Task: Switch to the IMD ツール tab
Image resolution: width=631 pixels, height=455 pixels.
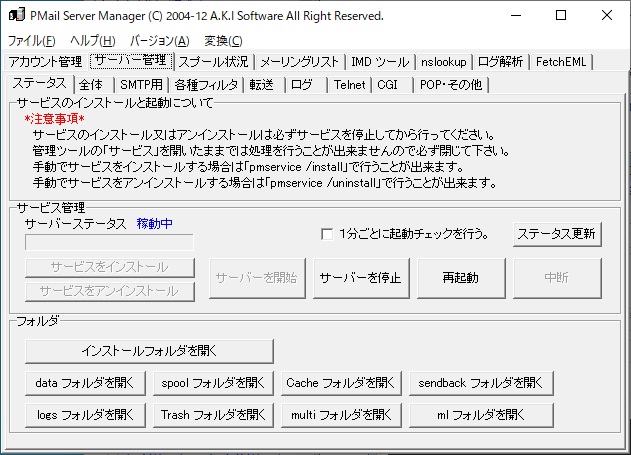Action: pos(380,62)
